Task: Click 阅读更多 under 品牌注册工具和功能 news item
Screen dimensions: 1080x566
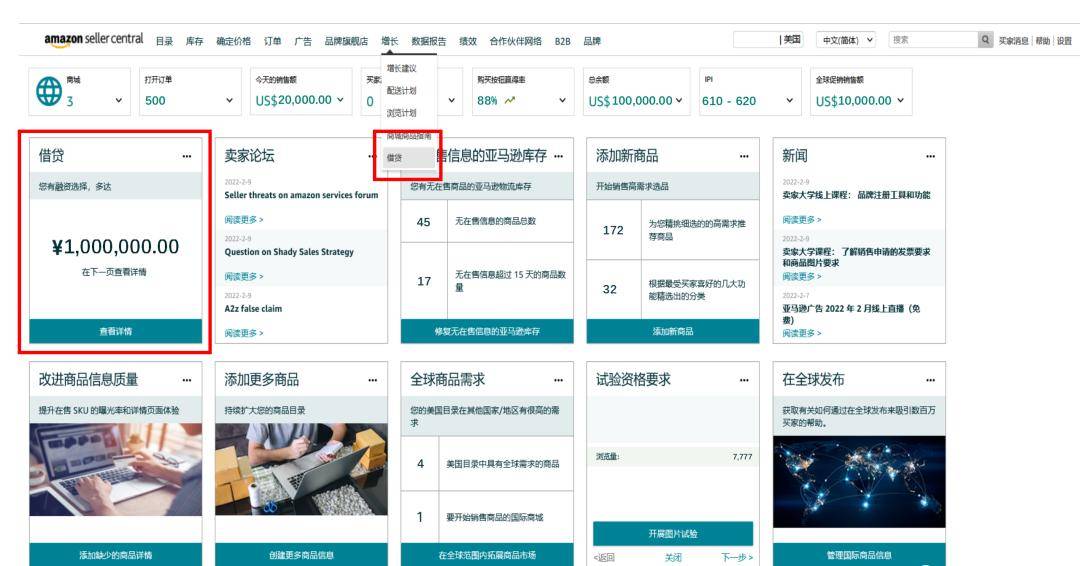Action: click(x=802, y=220)
